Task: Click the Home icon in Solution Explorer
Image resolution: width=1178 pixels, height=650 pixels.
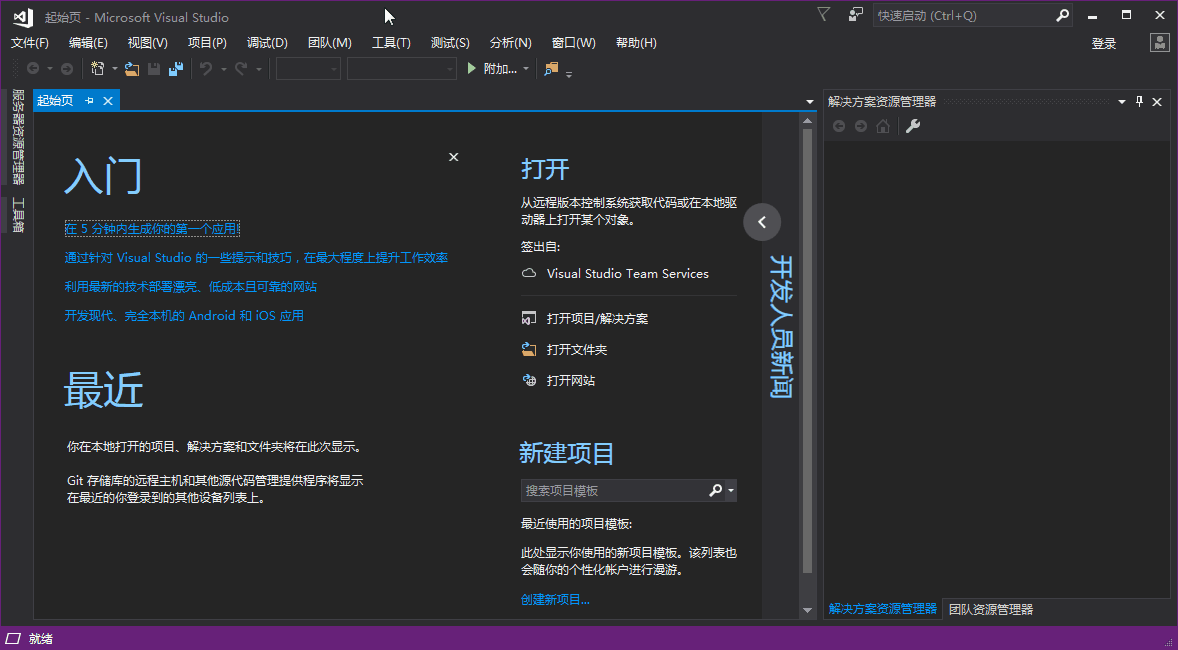Action: [883, 126]
